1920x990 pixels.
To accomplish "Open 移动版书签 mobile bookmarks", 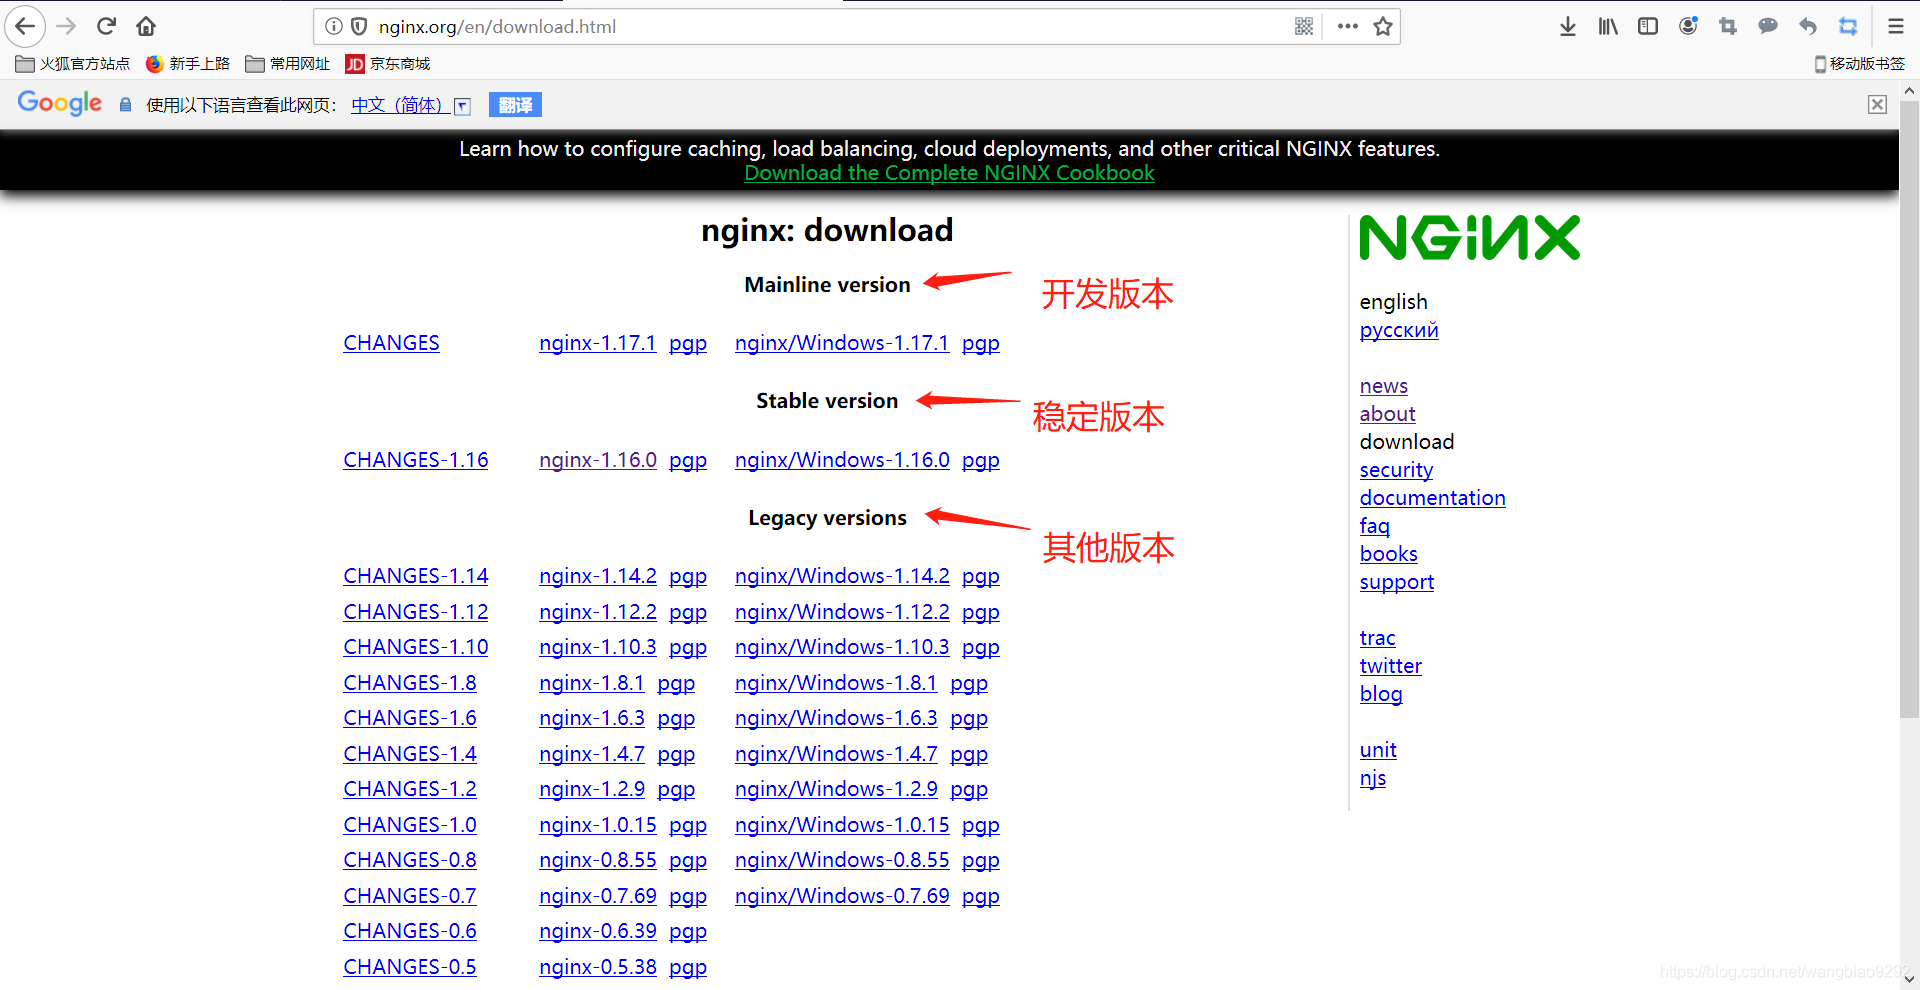I will click(1860, 64).
